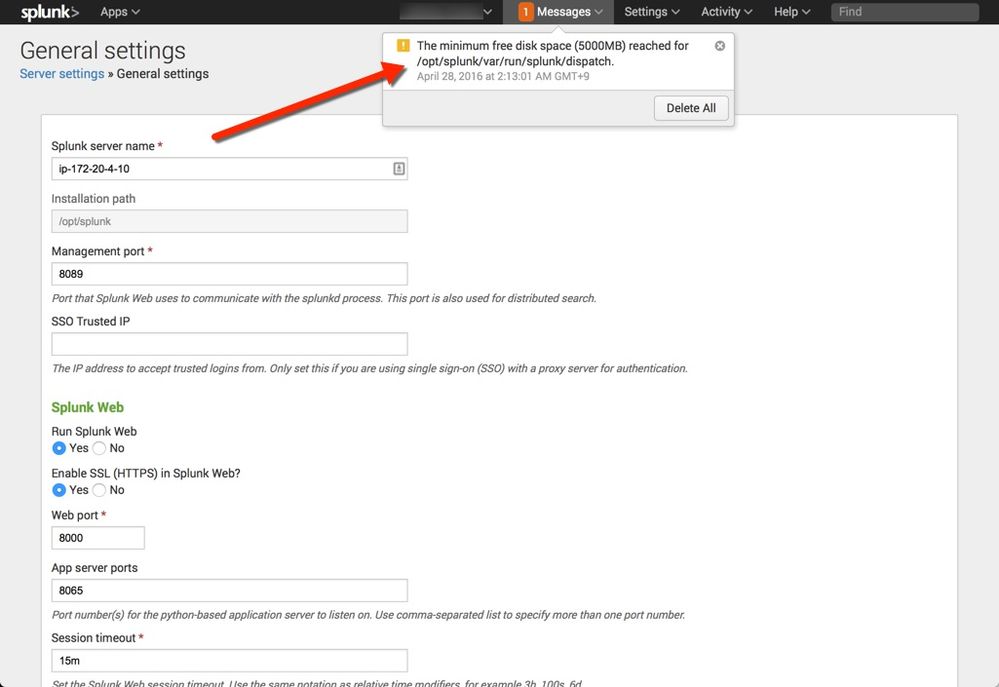The width and height of the screenshot is (999, 687).
Task: Click the Installation path field
Action: pos(229,221)
